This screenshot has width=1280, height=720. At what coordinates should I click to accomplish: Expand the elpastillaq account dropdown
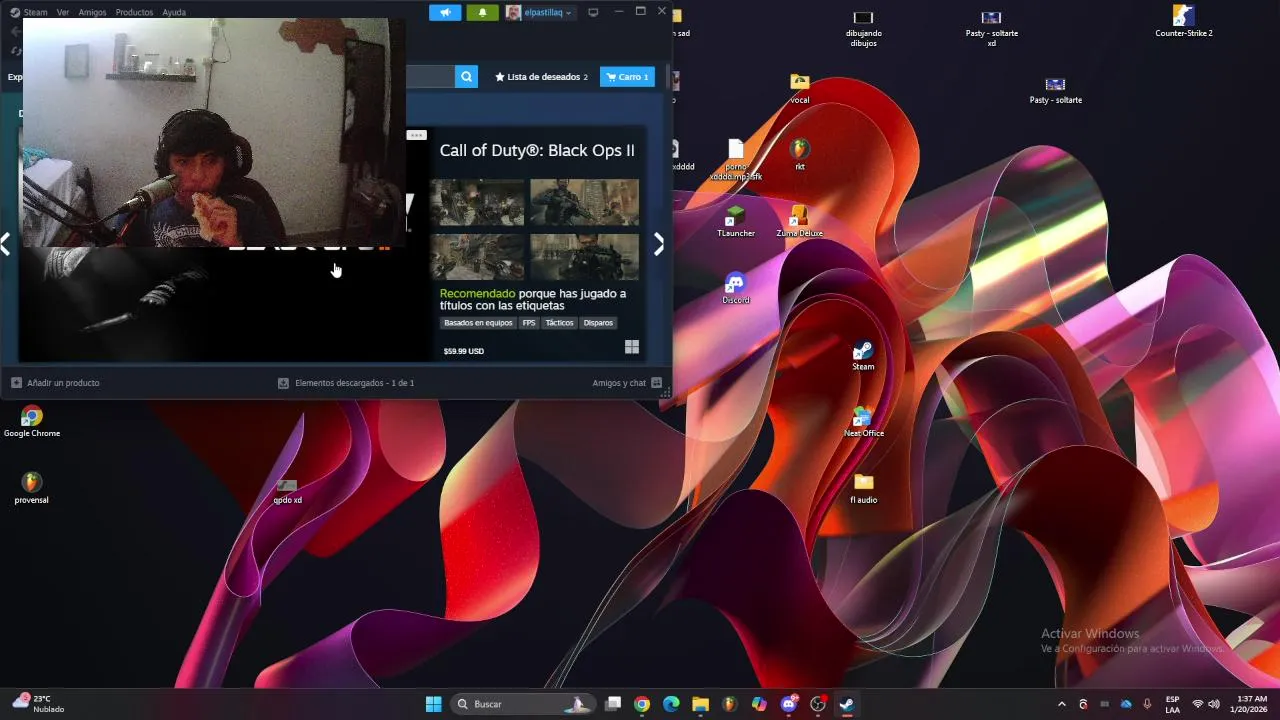coord(540,12)
